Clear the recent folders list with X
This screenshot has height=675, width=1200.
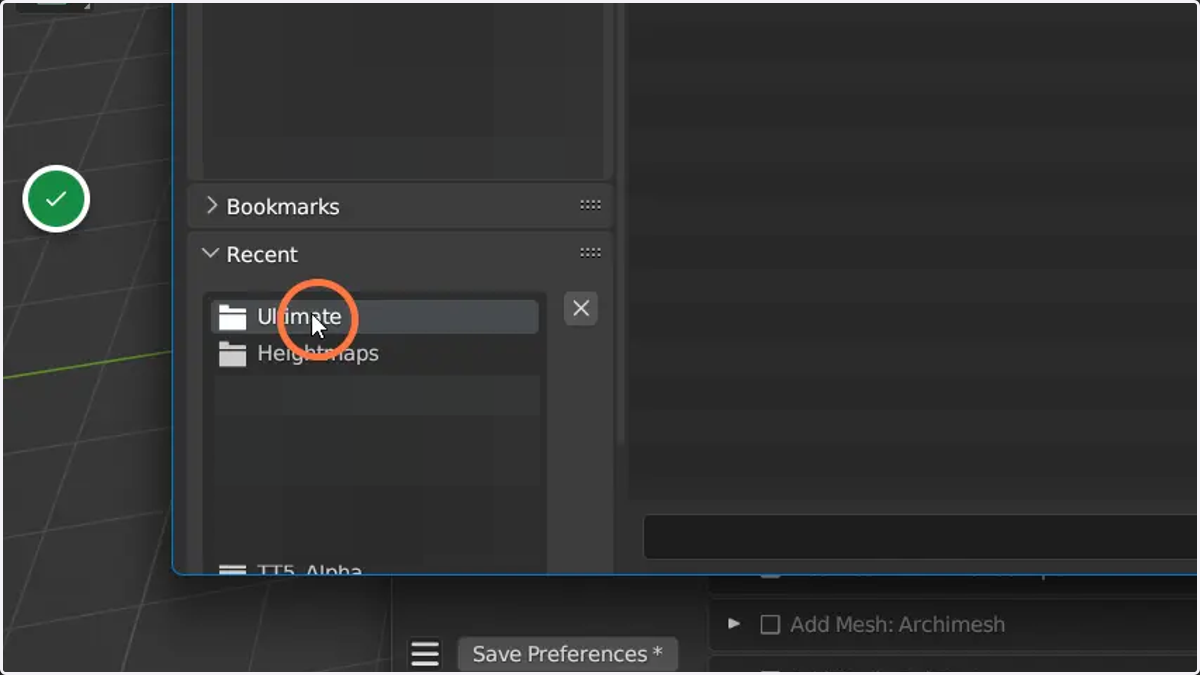tap(581, 309)
